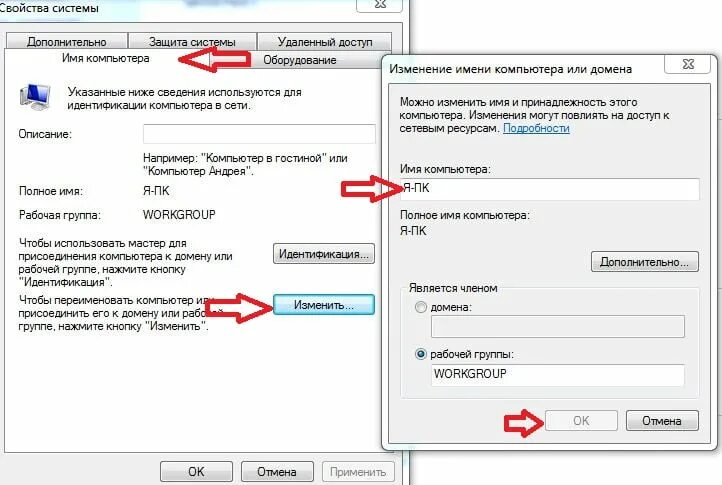Click OK in System Properties window

196,472
